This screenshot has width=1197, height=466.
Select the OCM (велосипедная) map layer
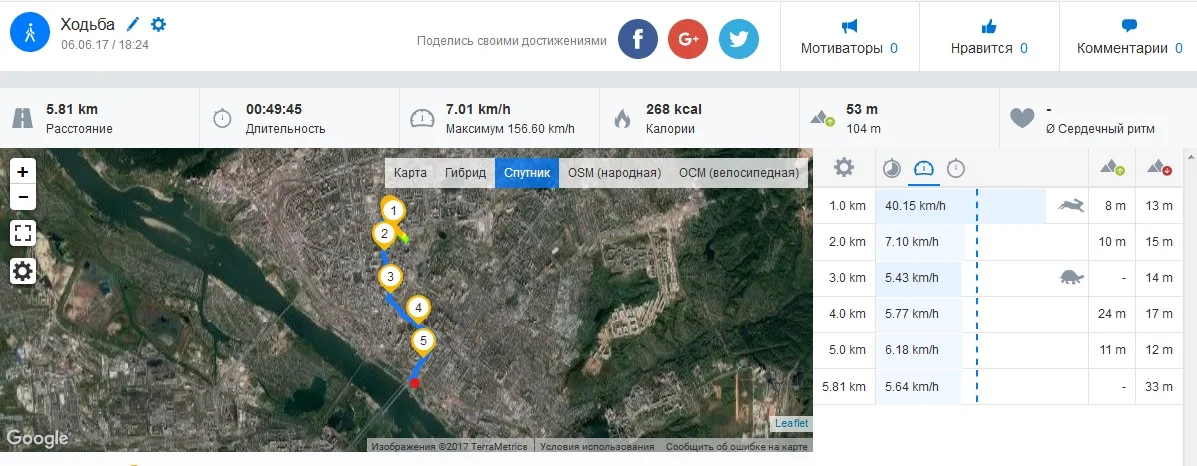click(x=739, y=173)
